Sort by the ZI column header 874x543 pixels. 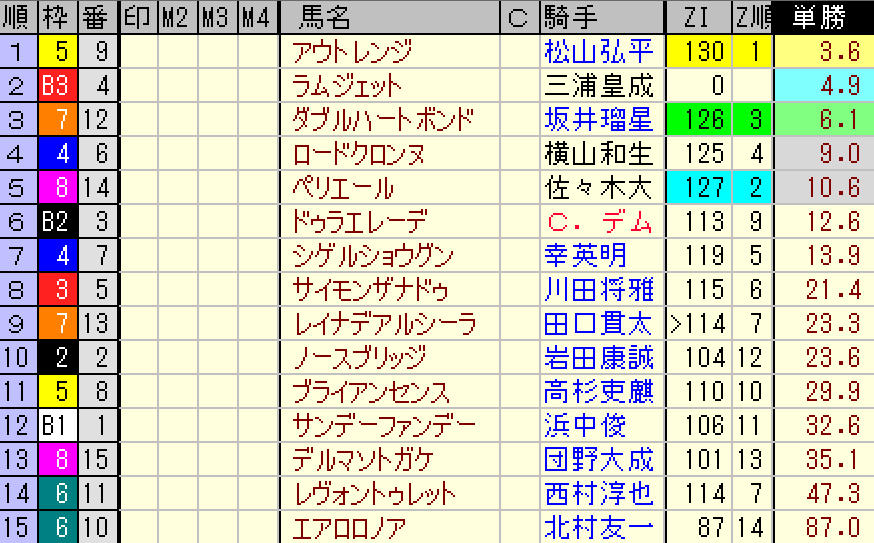point(698,17)
